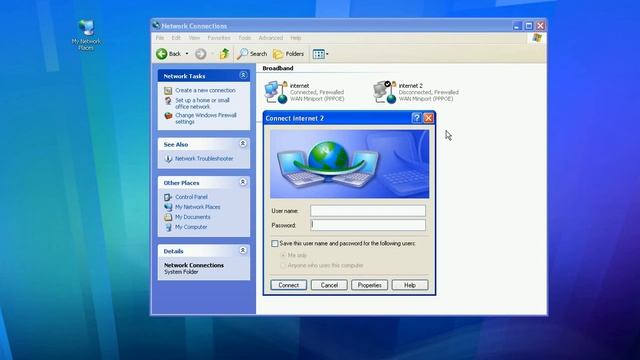The image size is (640, 360).
Task: Select the "internet 2" connection icon
Action: tap(384, 92)
